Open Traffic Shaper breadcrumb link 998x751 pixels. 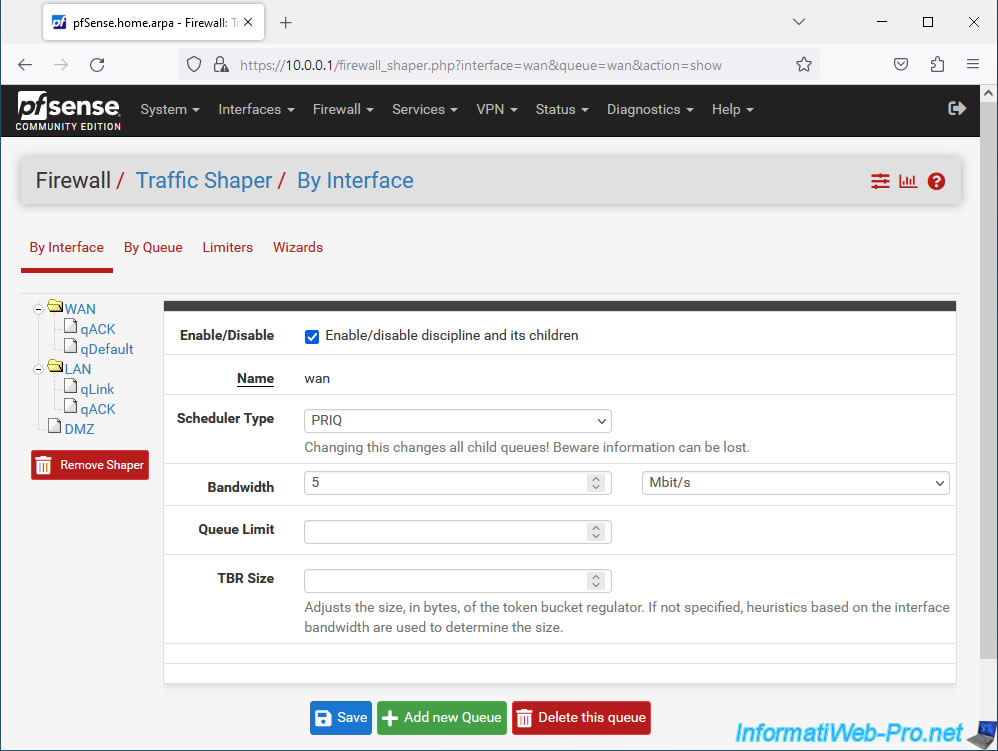pyautogui.click(x=204, y=181)
